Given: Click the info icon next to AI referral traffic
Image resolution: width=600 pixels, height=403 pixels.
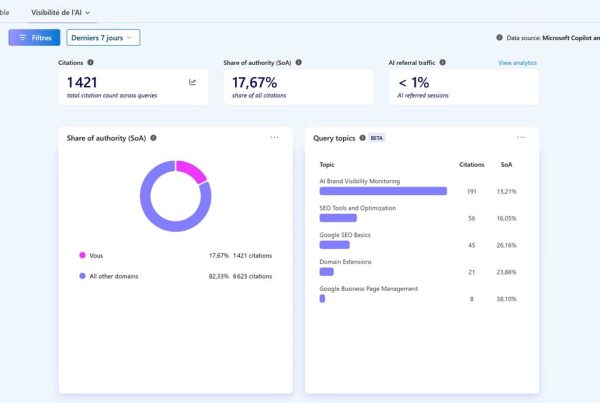Looking at the screenshot, I should (x=442, y=62).
